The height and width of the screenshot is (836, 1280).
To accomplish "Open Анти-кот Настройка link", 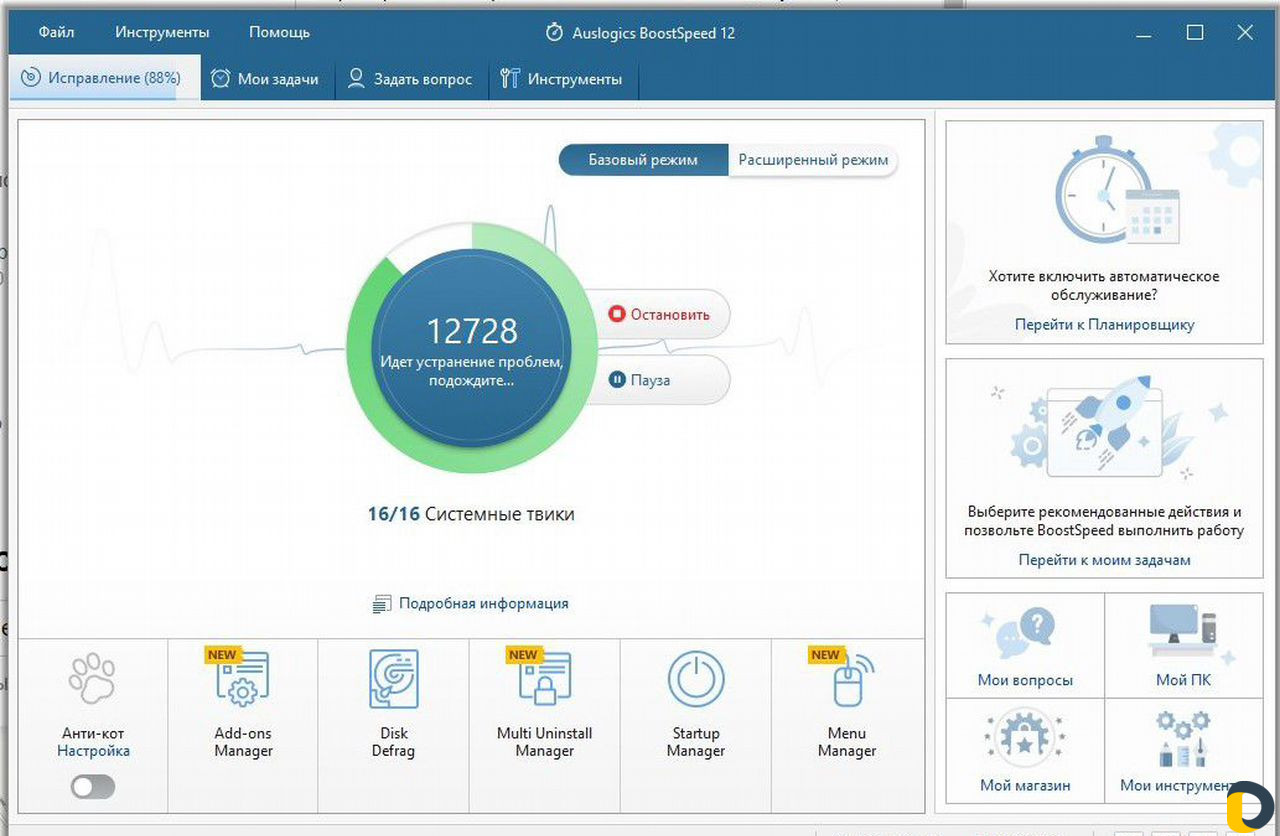I will pyautogui.click(x=93, y=751).
